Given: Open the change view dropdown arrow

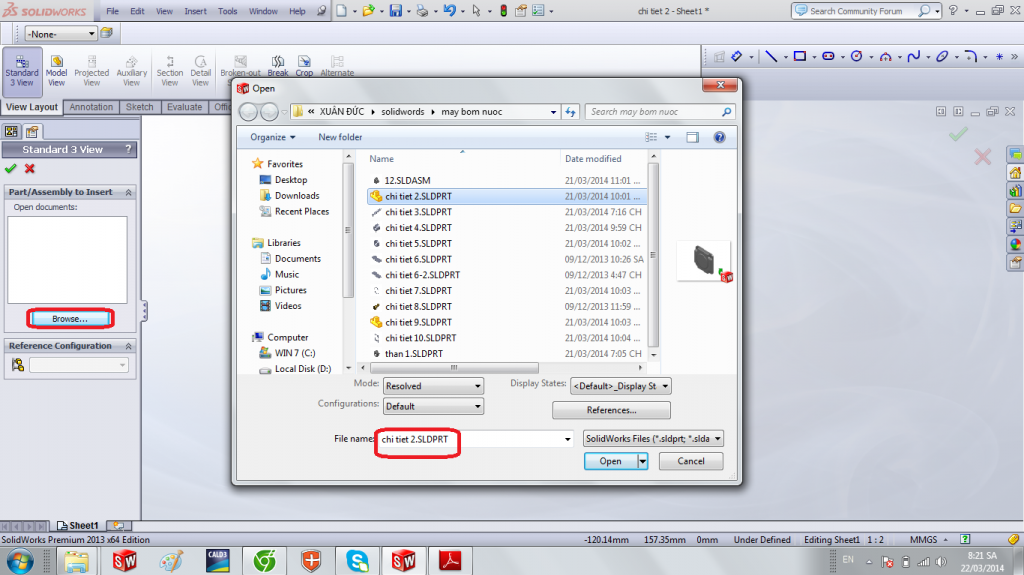Looking at the screenshot, I should 667,137.
